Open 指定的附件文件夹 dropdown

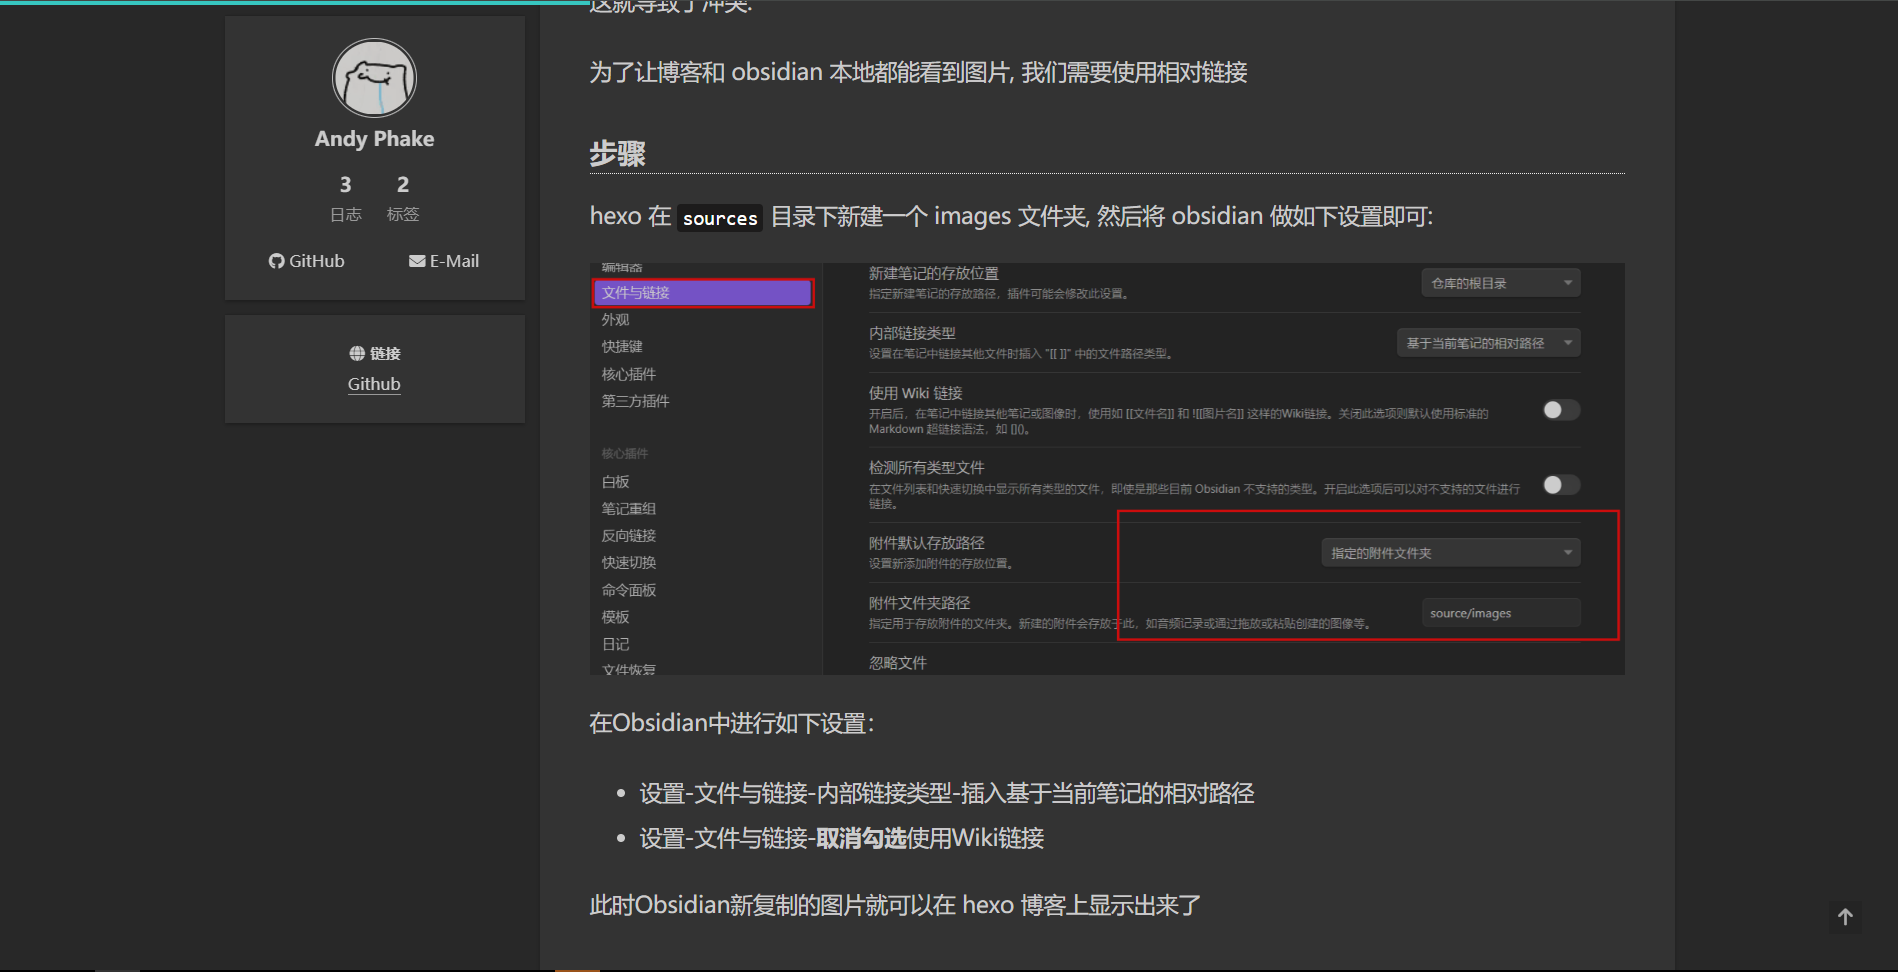click(1451, 553)
